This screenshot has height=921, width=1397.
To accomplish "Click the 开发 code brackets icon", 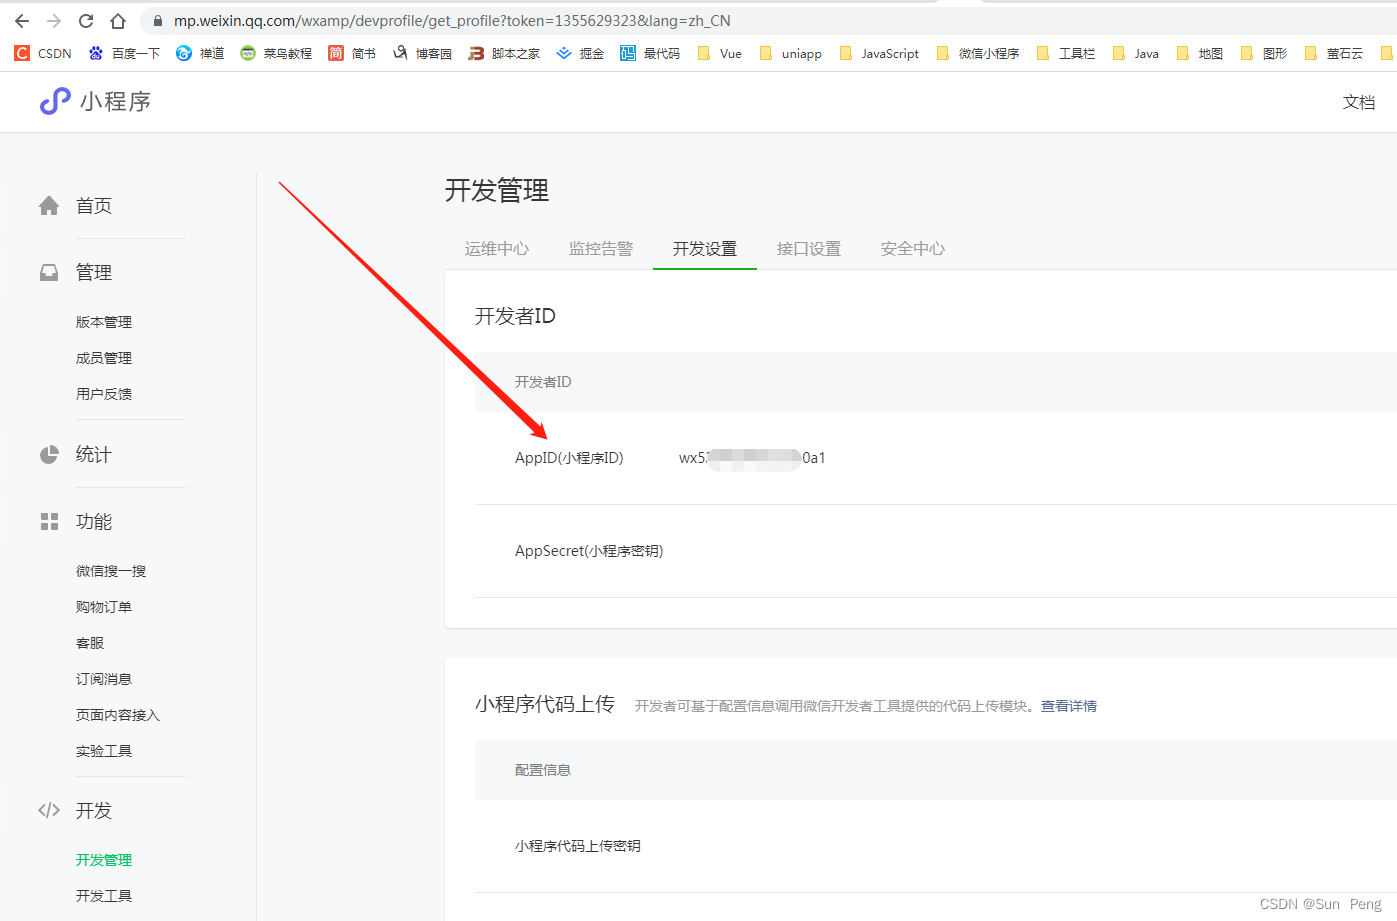I will pos(49,811).
